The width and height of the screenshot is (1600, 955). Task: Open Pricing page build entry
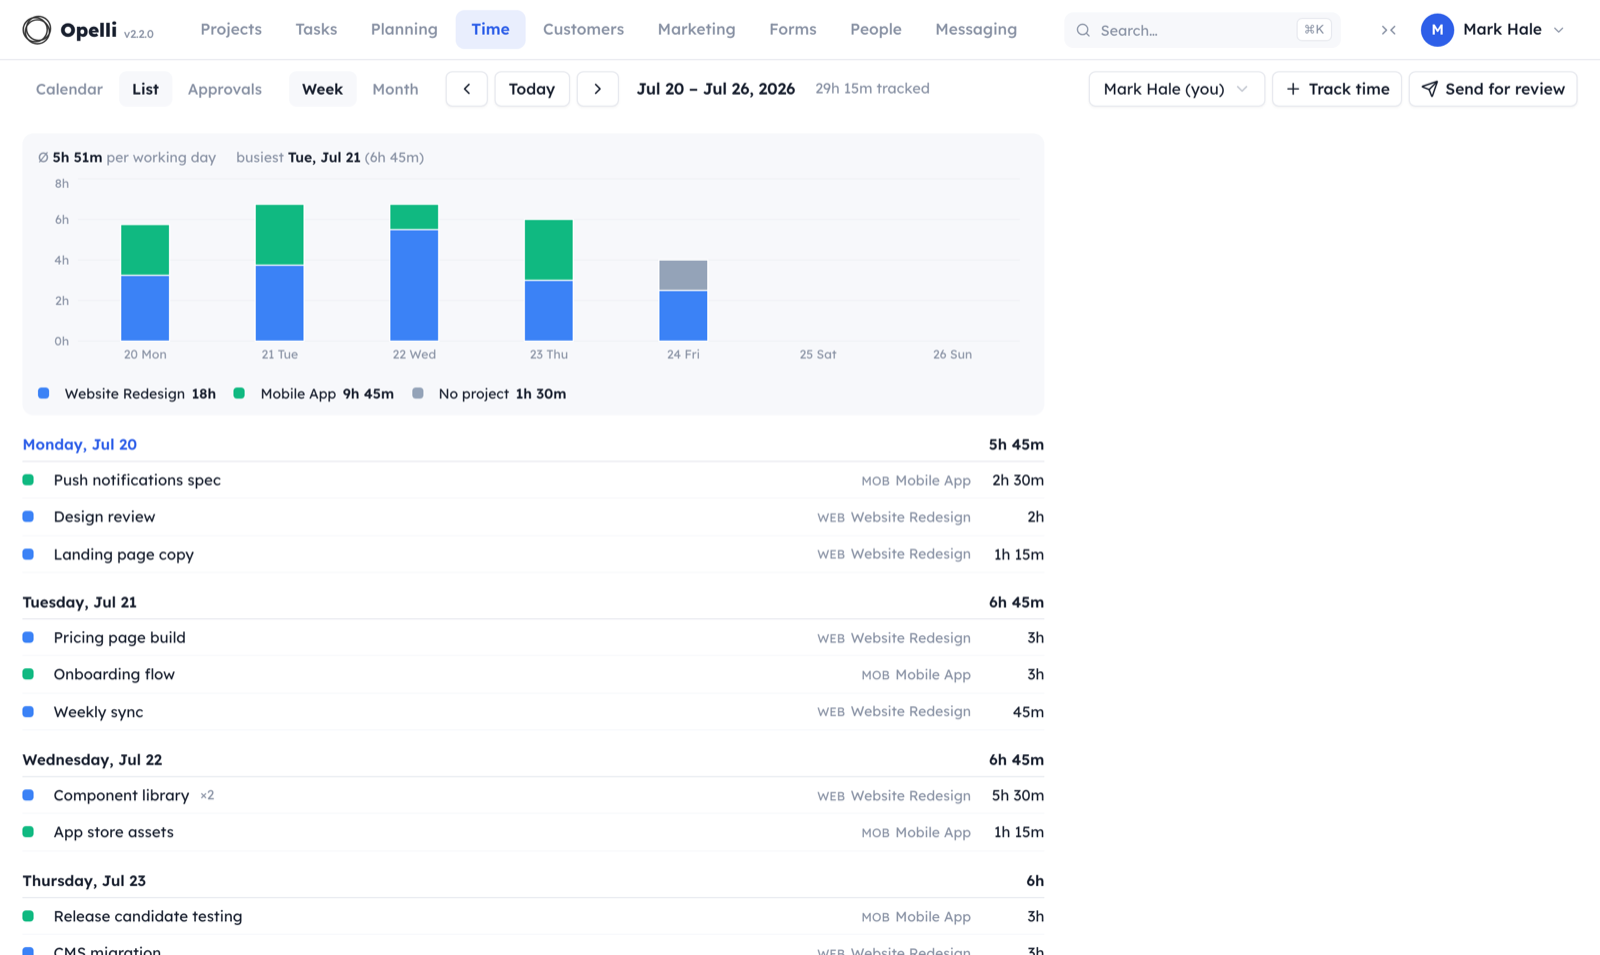[x=533, y=638]
